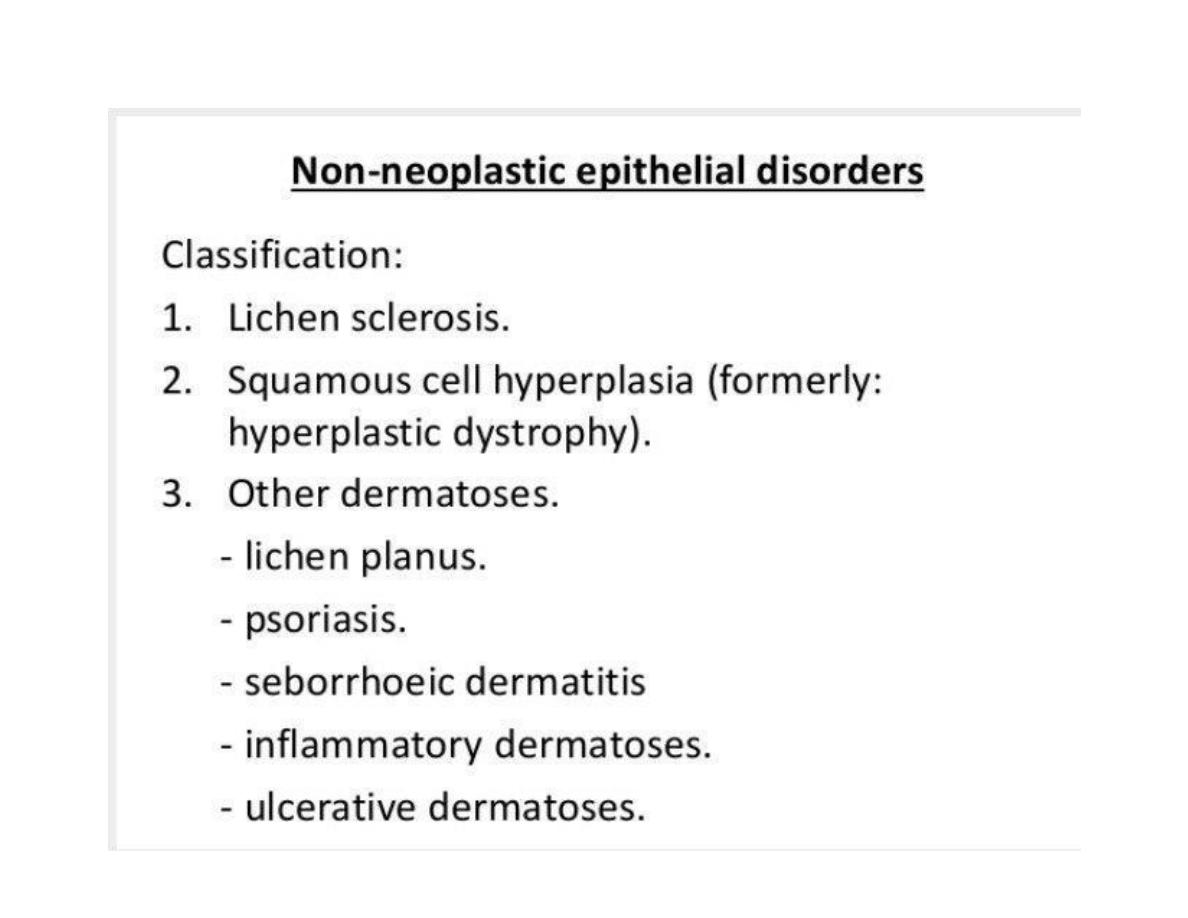The image size is (1188, 918).
Task: Click the word 'formerly:' in item two
Action: point(796,380)
